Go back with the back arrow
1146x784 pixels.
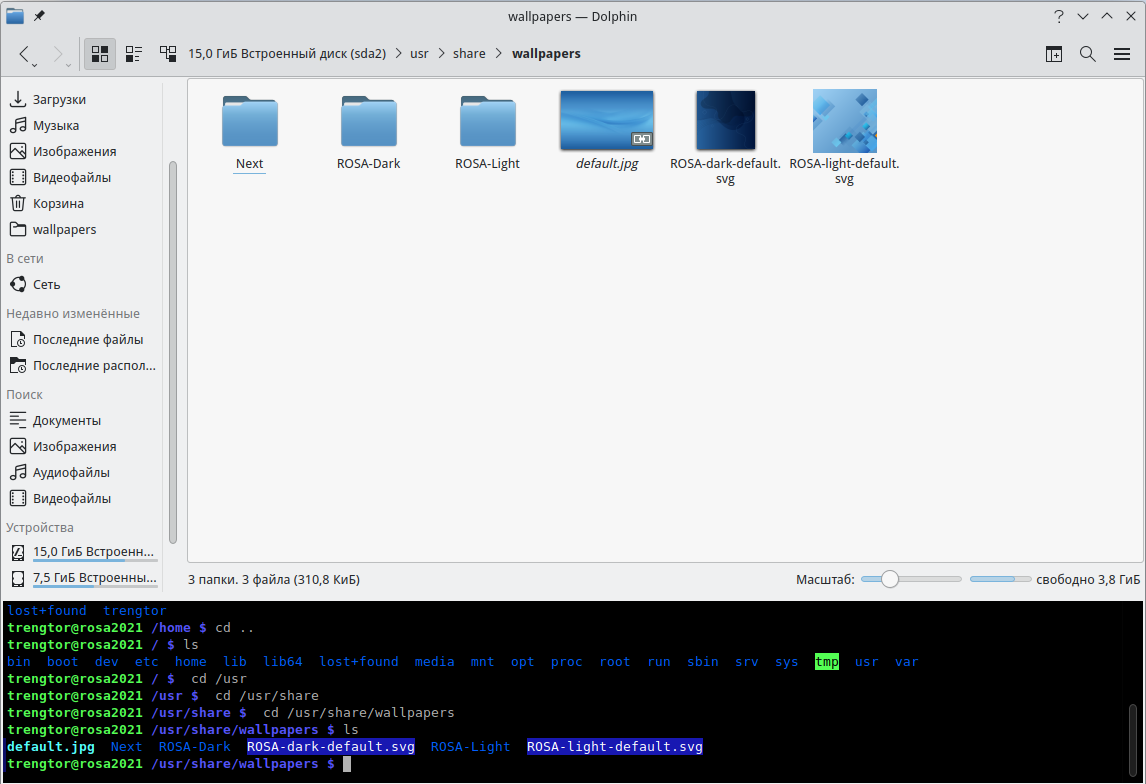pyautogui.click(x=24, y=53)
